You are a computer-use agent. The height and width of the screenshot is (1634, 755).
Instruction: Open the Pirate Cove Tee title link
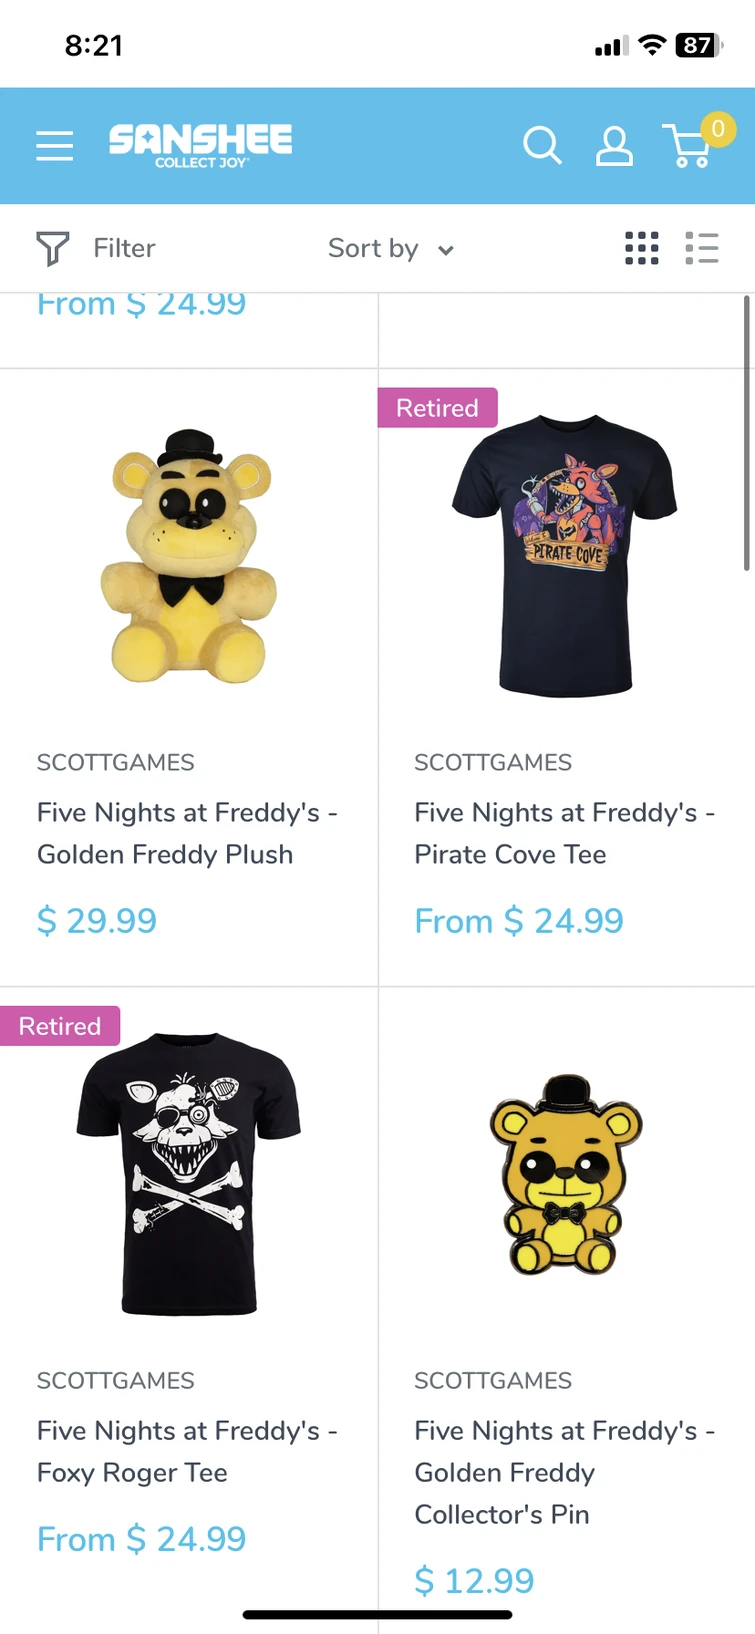(x=564, y=833)
